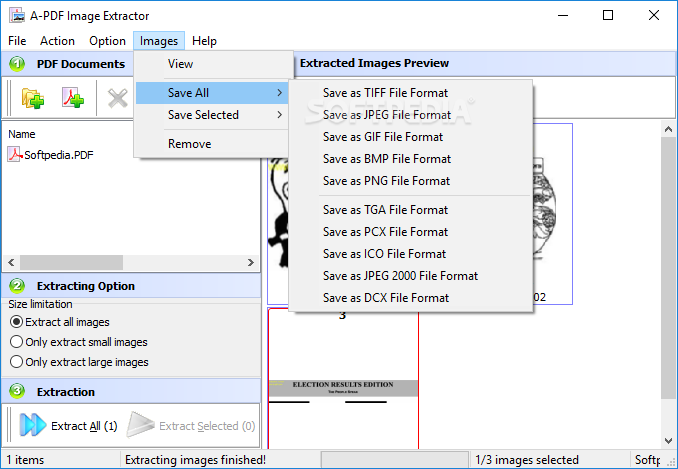Click the green number 2 step icon
The image size is (678, 469).
click(17, 286)
